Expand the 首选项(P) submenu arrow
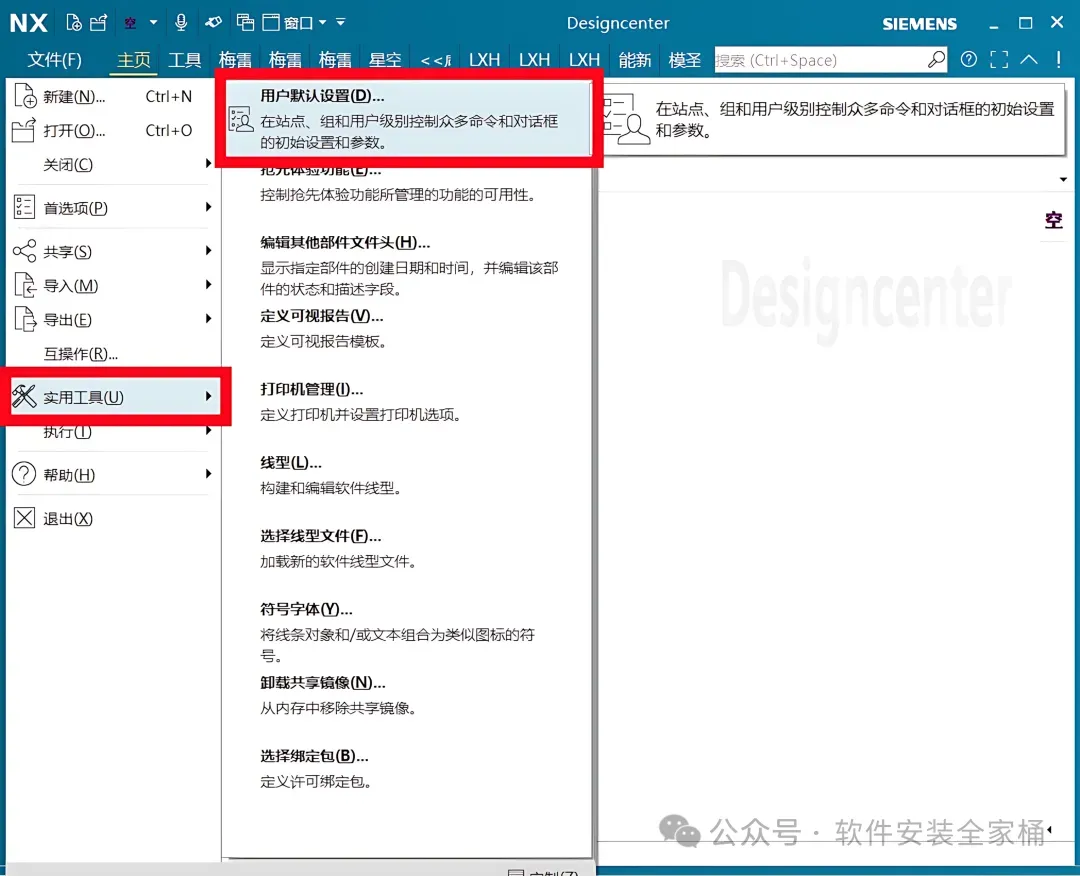Screen dimensions: 1080x876 208,207
